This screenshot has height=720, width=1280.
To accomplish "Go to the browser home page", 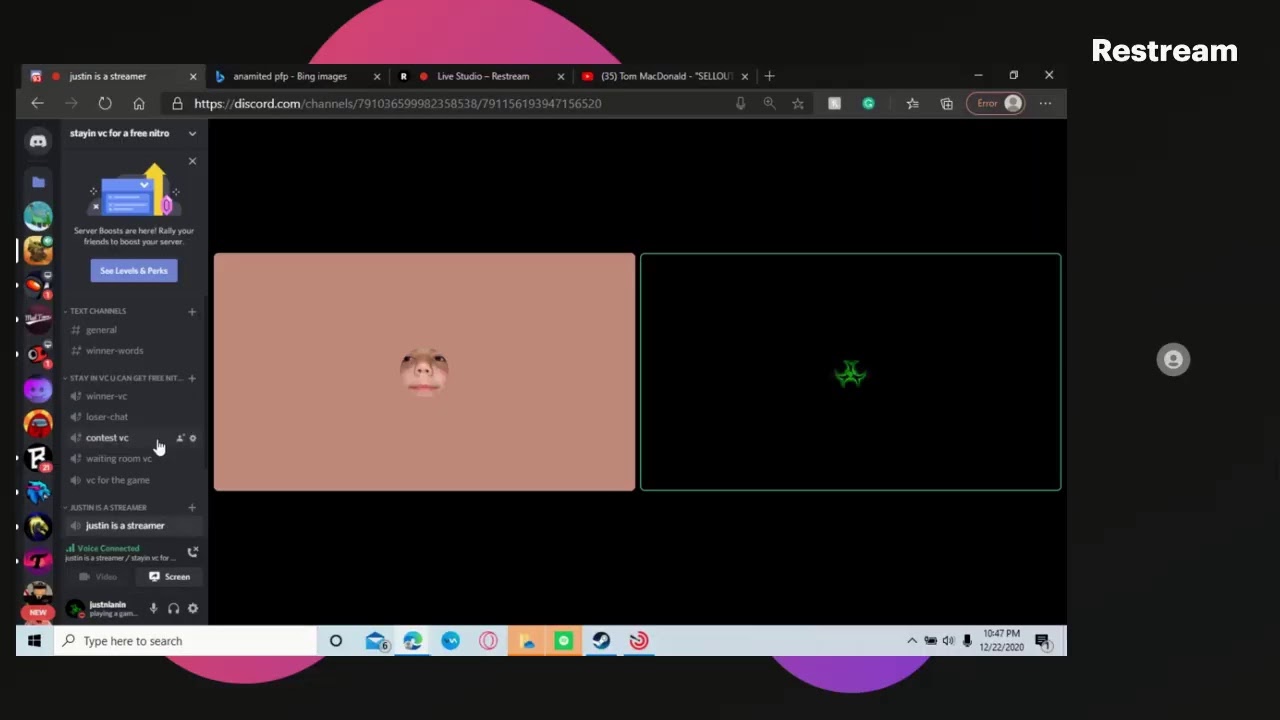I will coord(139,103).
